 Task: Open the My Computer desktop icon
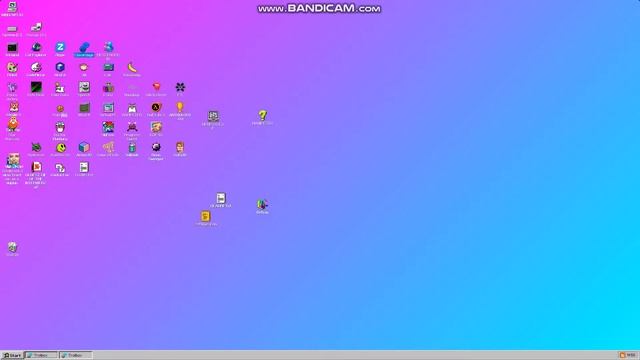tap(12, 7)
